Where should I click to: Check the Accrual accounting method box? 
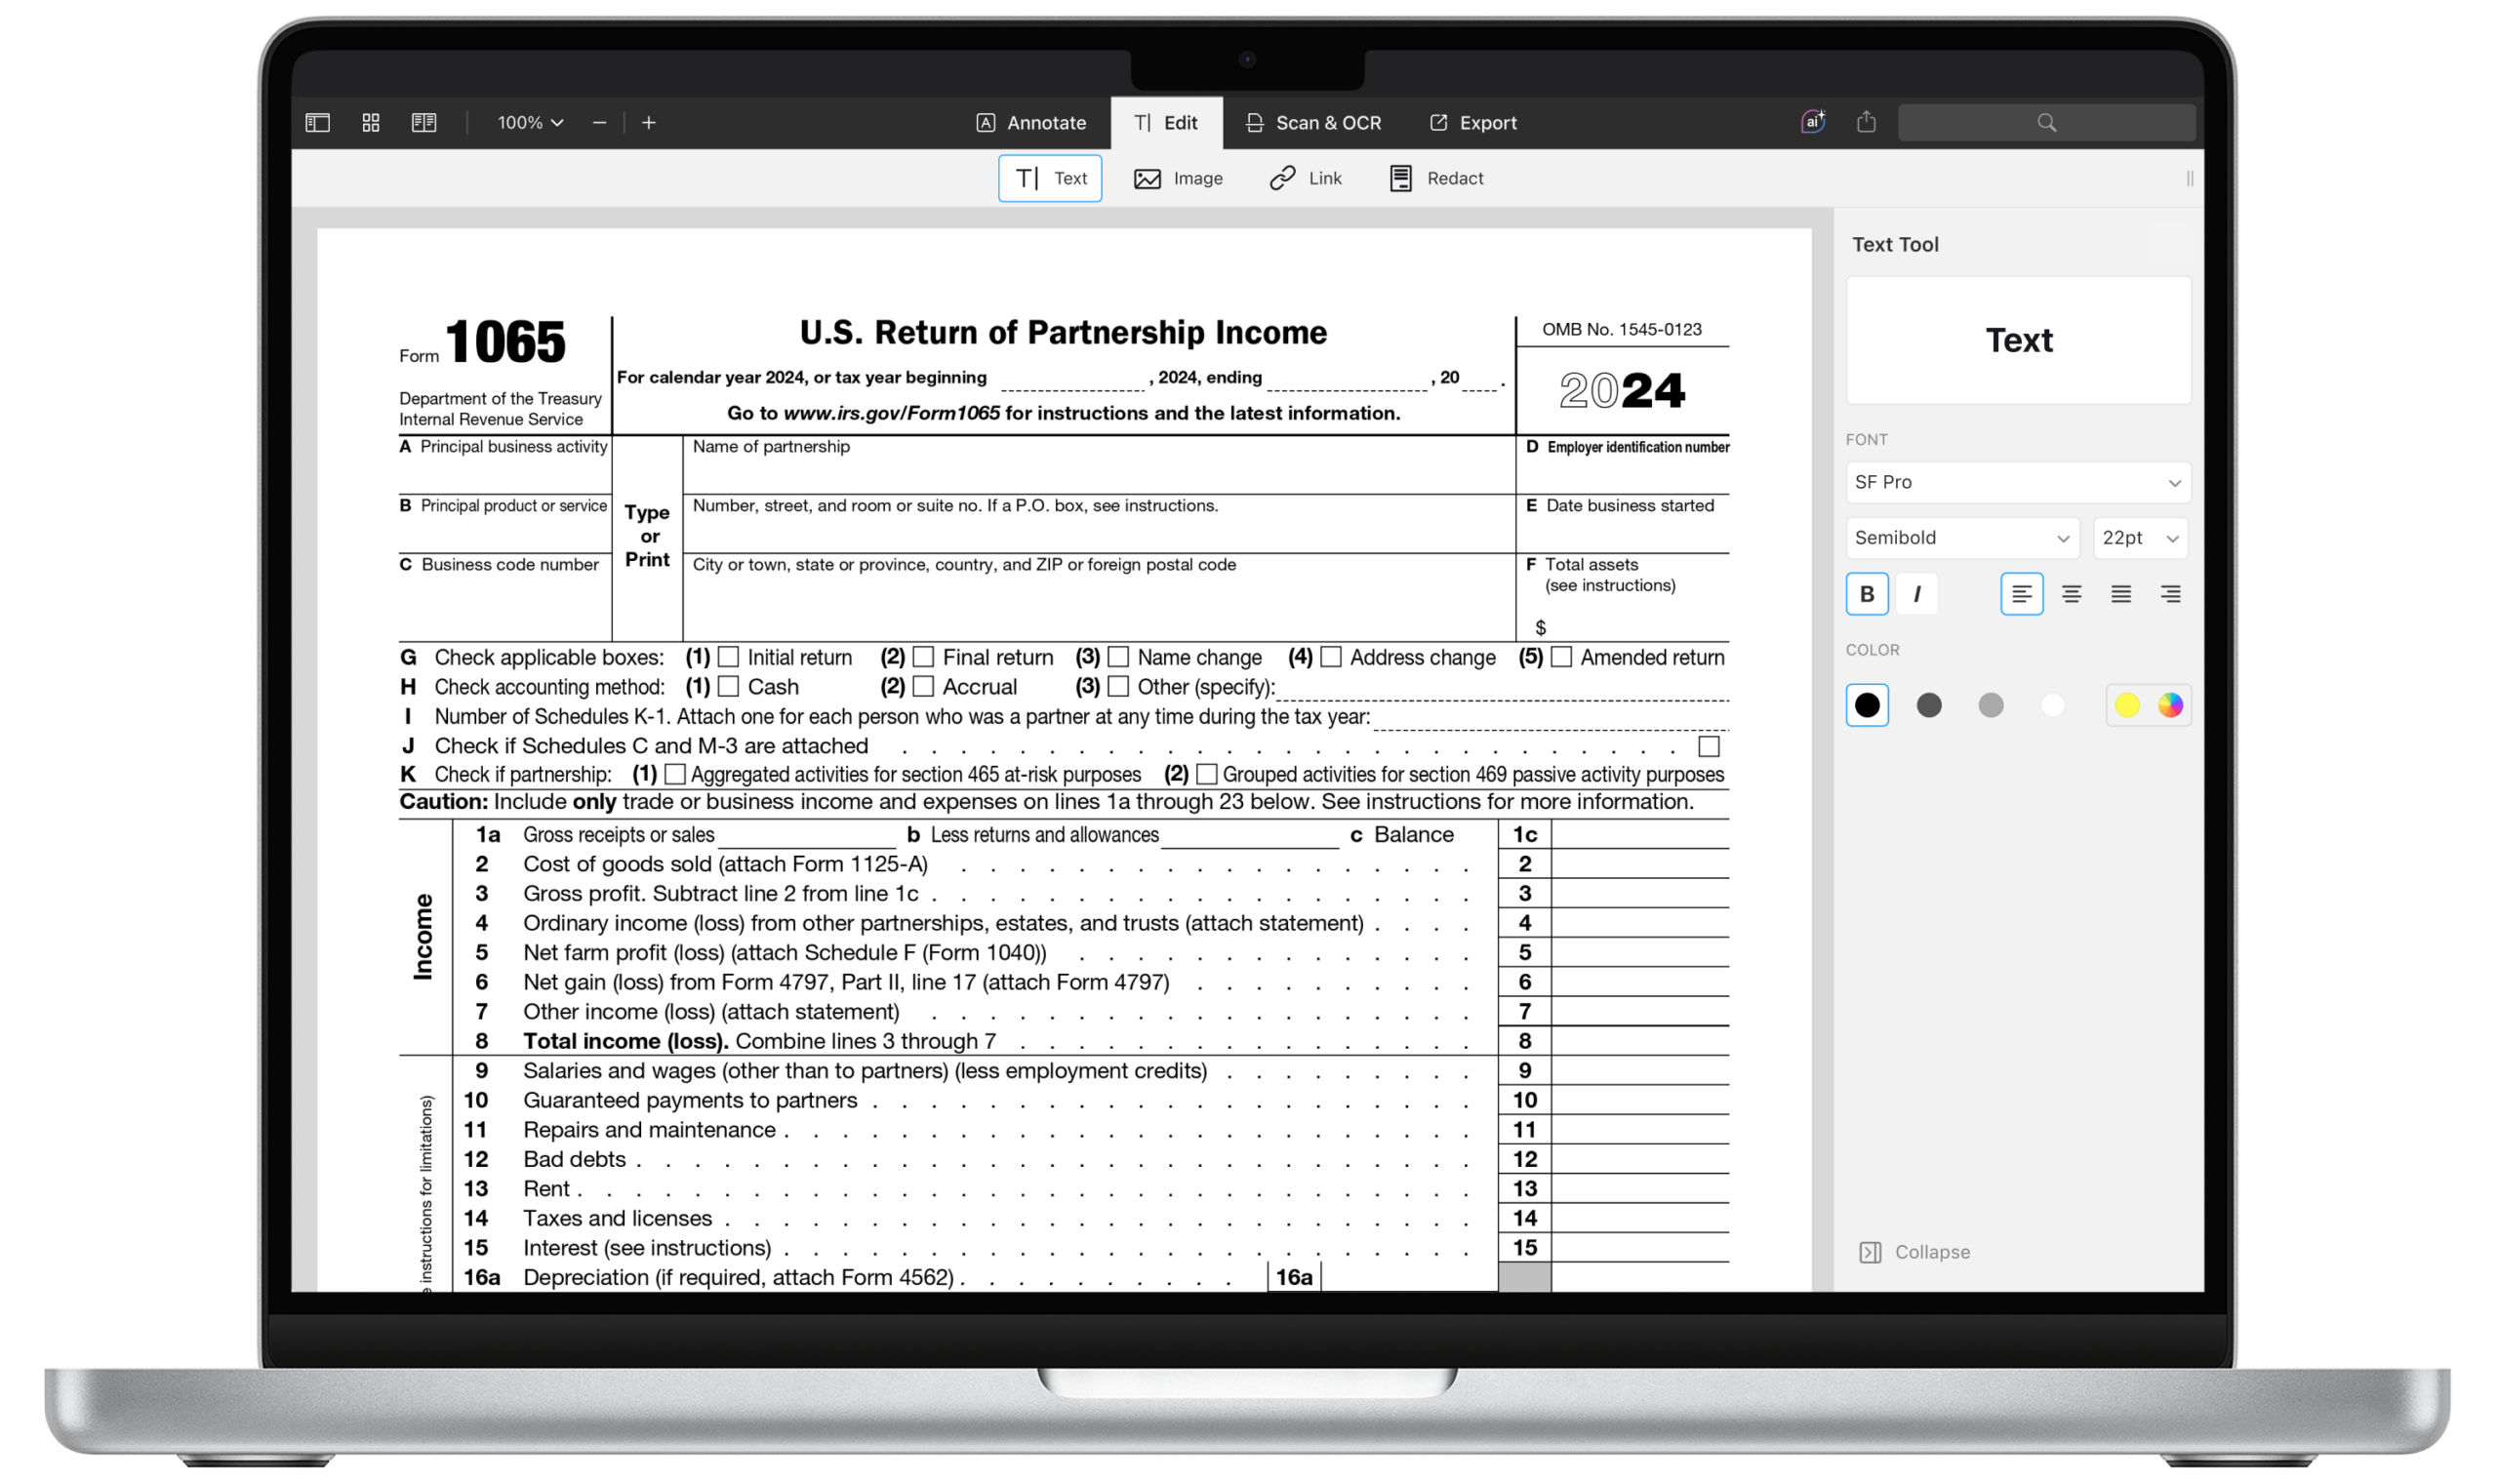click(x=924, y=687)
